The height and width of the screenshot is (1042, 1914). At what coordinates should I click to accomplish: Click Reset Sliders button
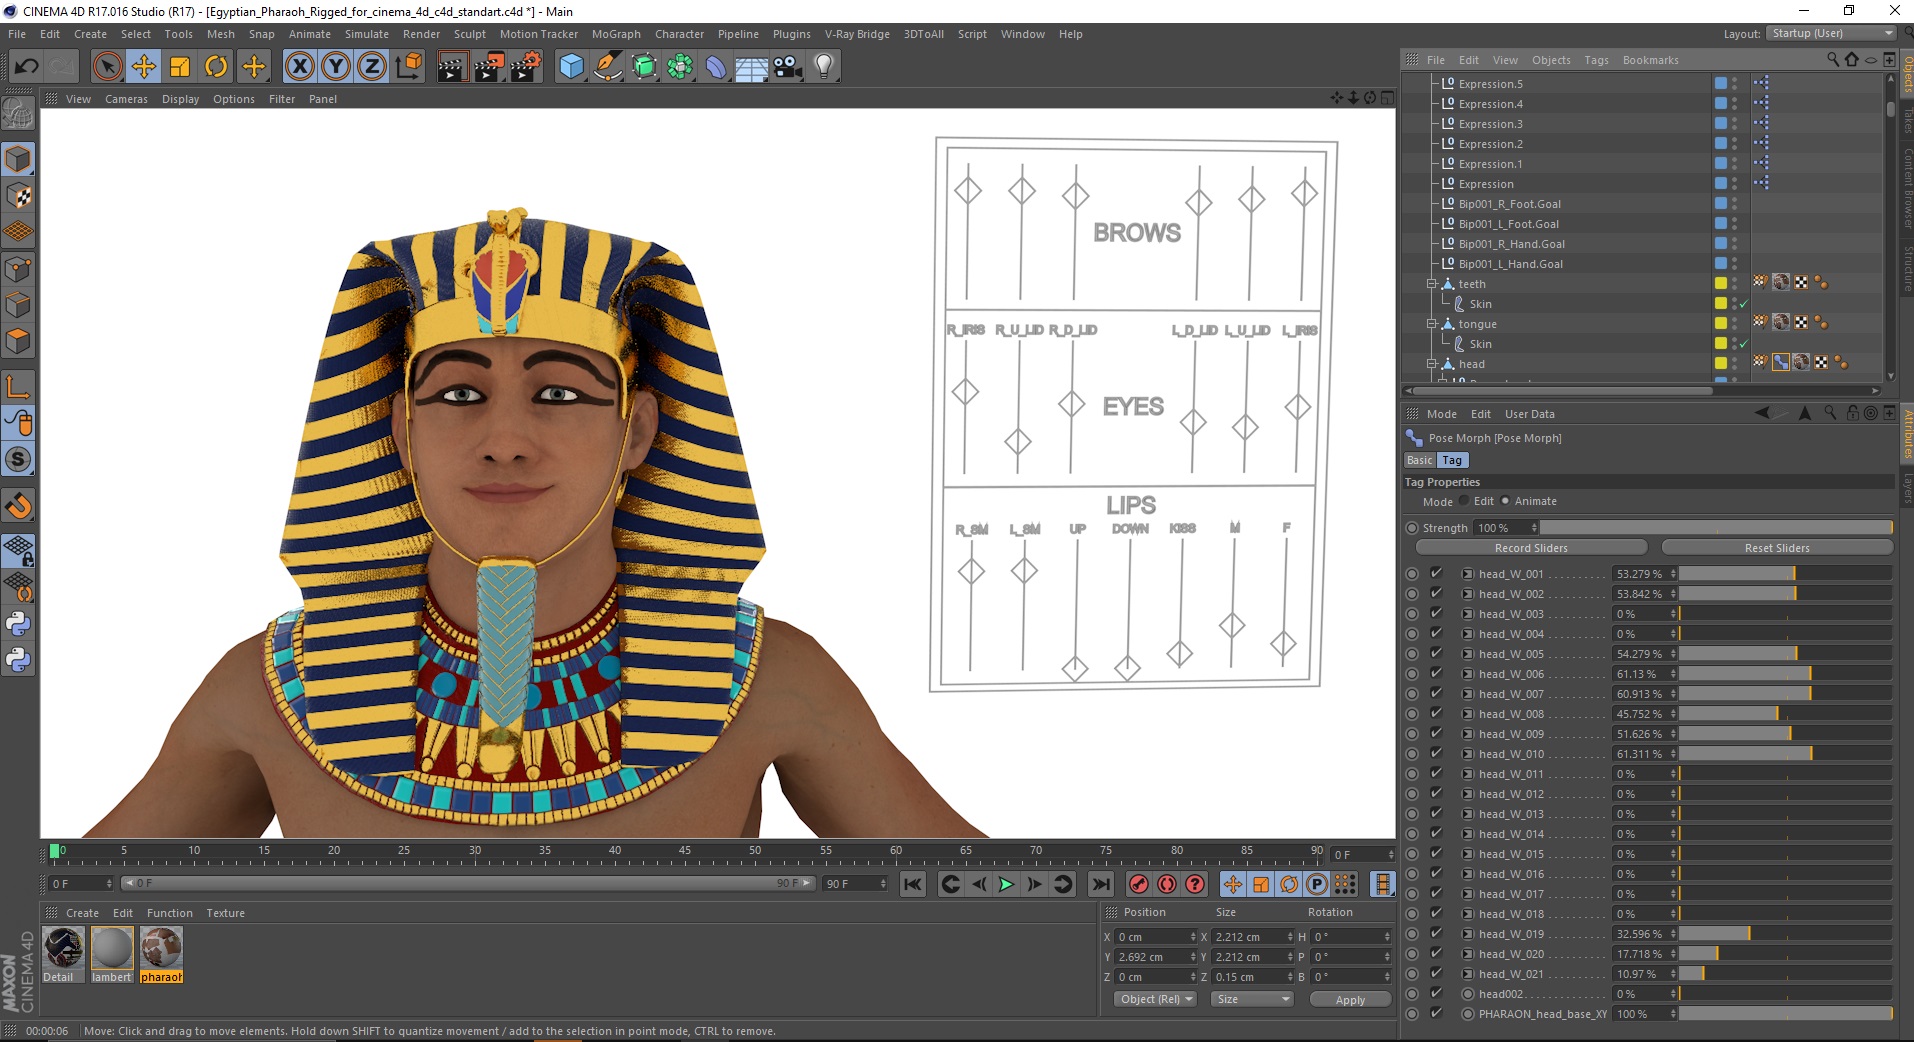click(x=1777, y=548)
